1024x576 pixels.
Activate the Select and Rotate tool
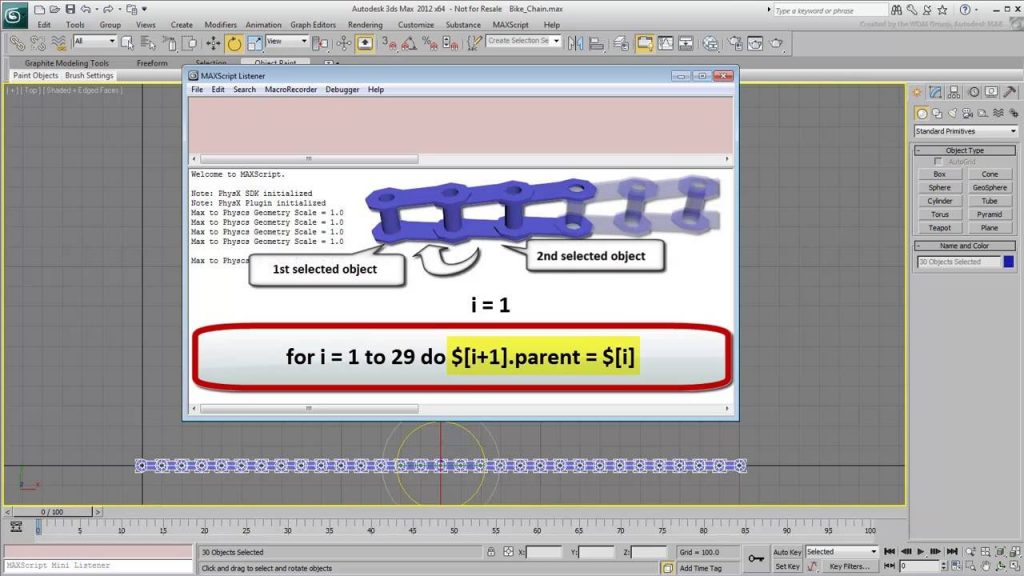coord(233,42)
